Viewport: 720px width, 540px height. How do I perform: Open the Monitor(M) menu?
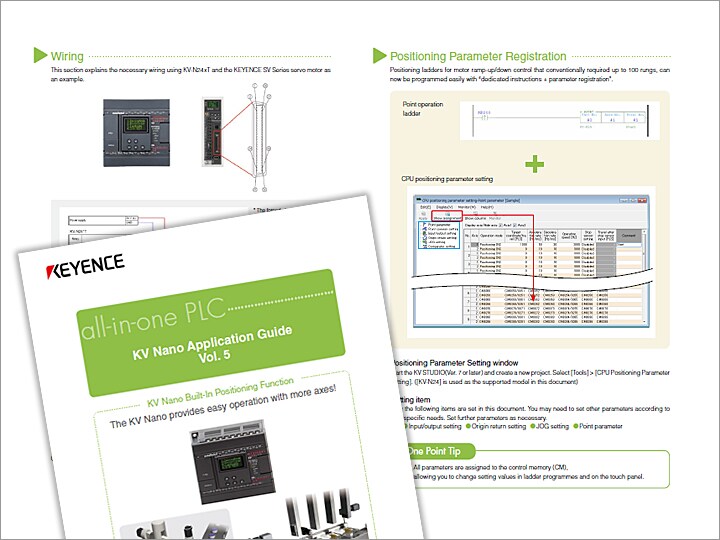point(467,207)
